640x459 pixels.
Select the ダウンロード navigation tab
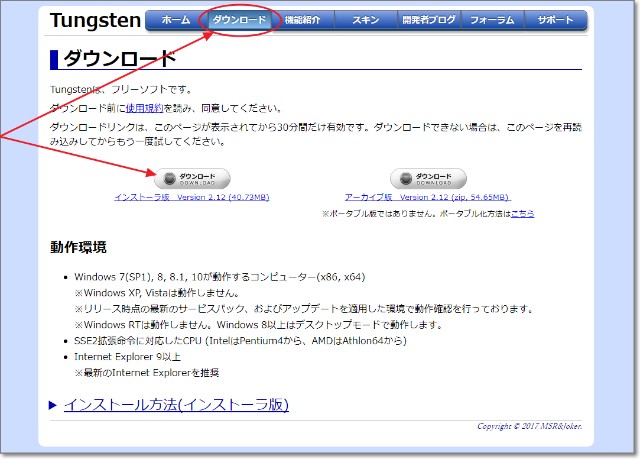pyautogui.click(x=240, y=20)
